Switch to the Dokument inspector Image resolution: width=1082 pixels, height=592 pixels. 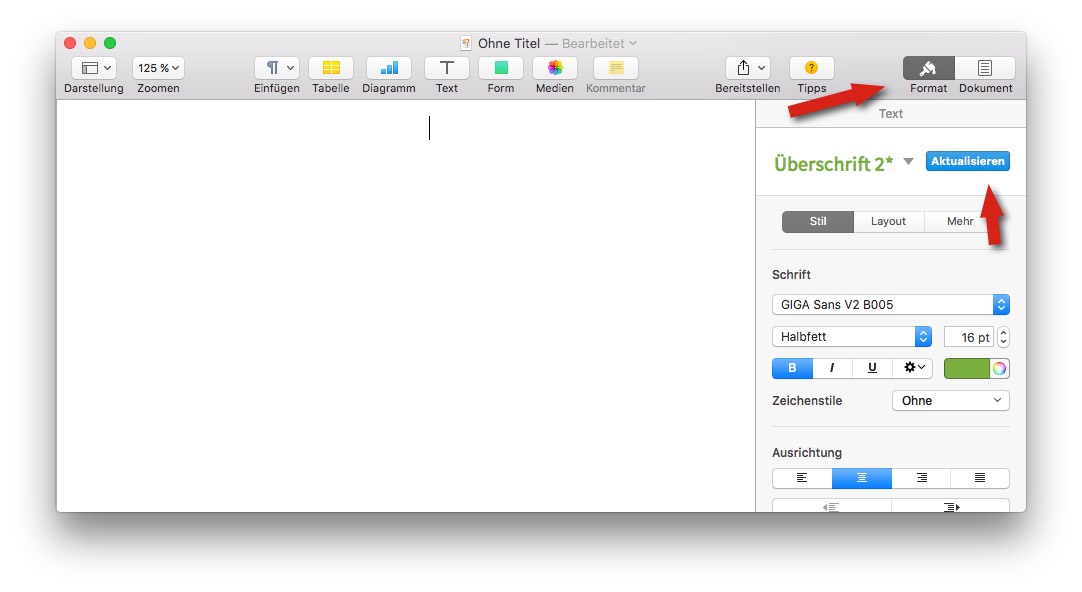pos(985,69)
